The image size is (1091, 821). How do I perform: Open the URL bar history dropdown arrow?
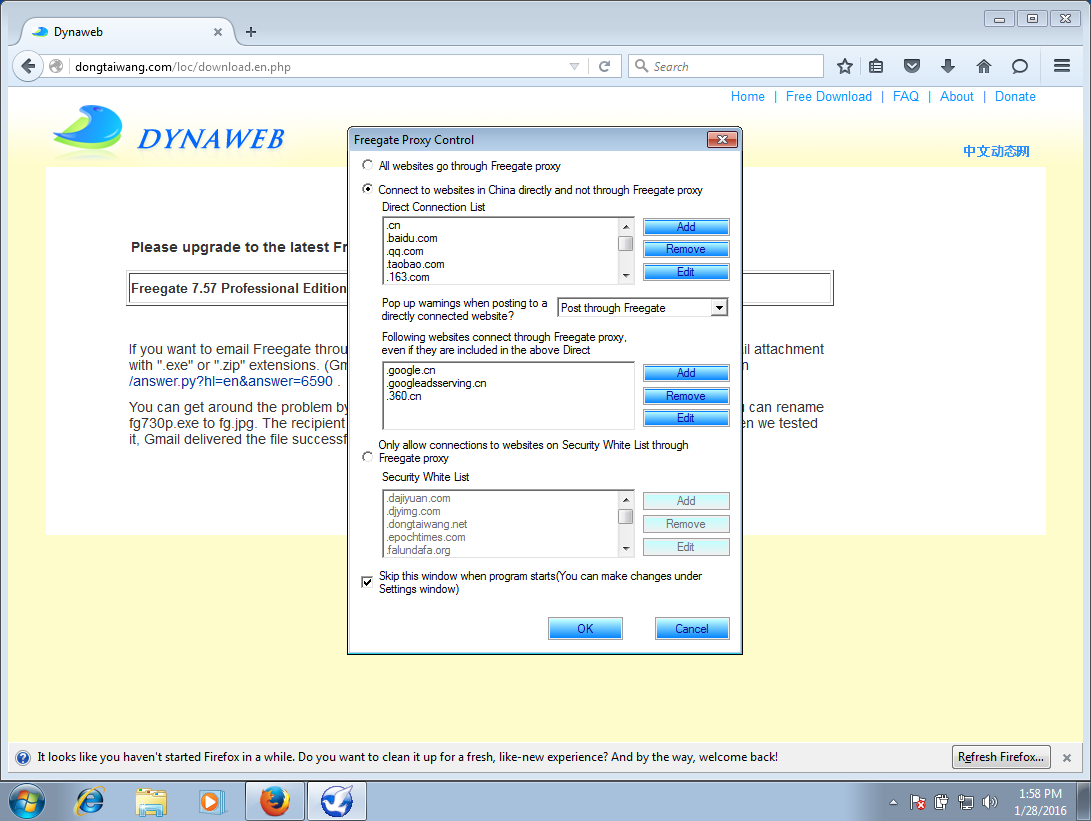coord(574,66)
